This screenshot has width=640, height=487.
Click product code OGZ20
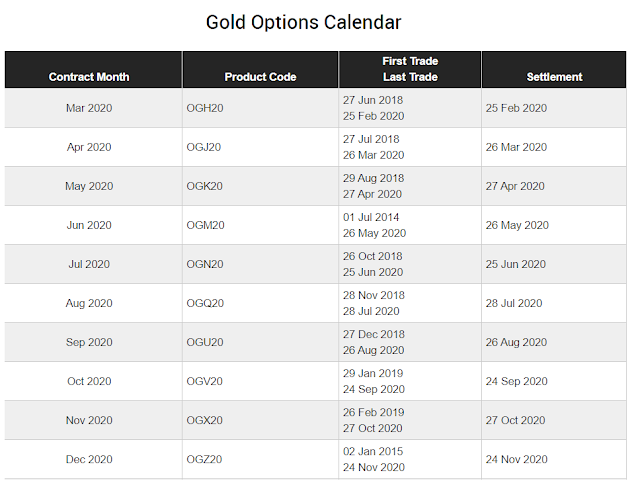click(x=204, y=459)
